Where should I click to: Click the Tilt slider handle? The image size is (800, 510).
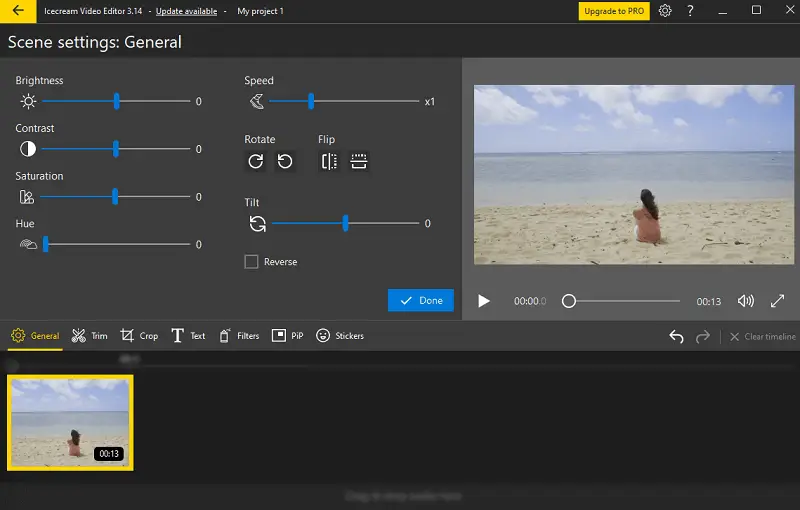coord(345,223)
